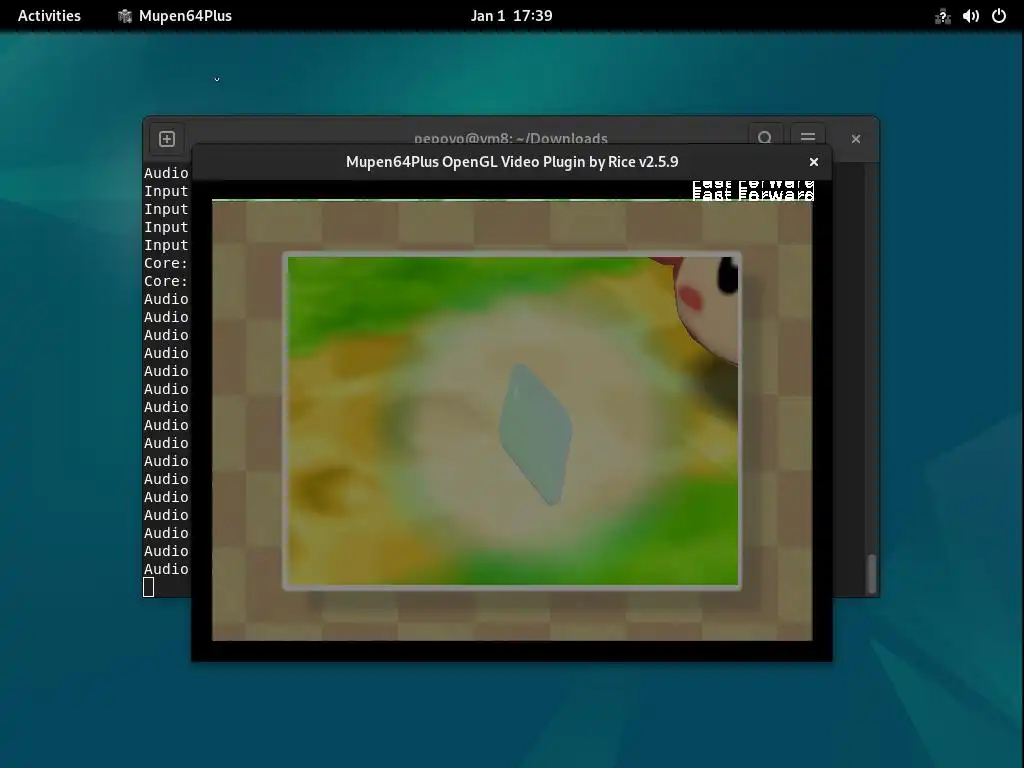Click the Mupen64Plus OpenGL Video Plugin title bar
The height and width of the screenshot is (768, 1024).
tap(512, 162)
